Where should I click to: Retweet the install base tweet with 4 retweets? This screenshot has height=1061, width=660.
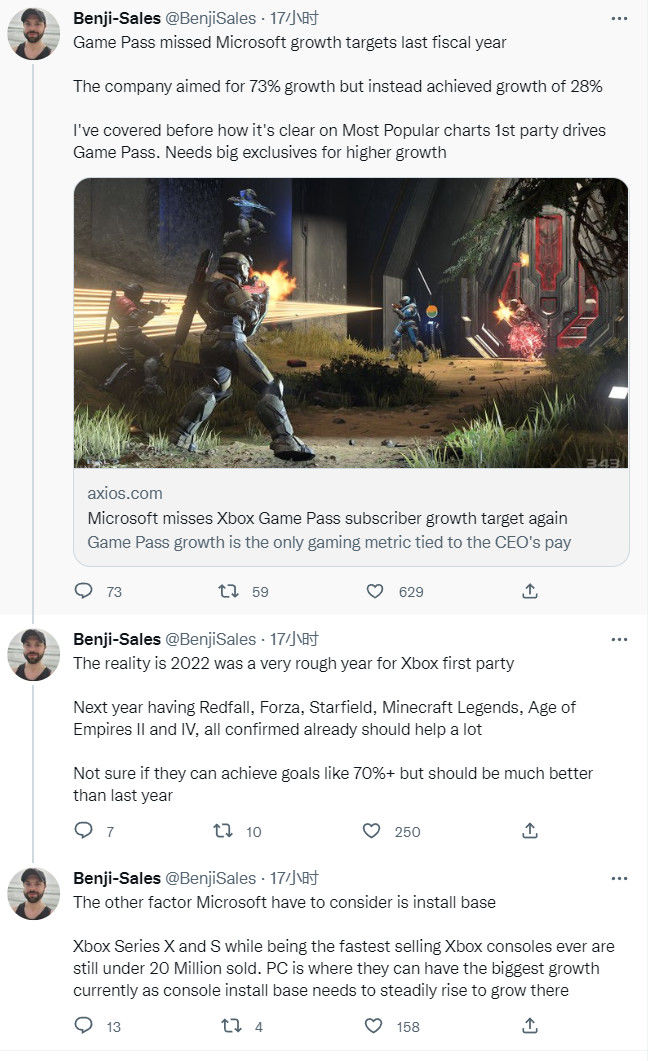pyautogui.click(x=232, y=1026)
